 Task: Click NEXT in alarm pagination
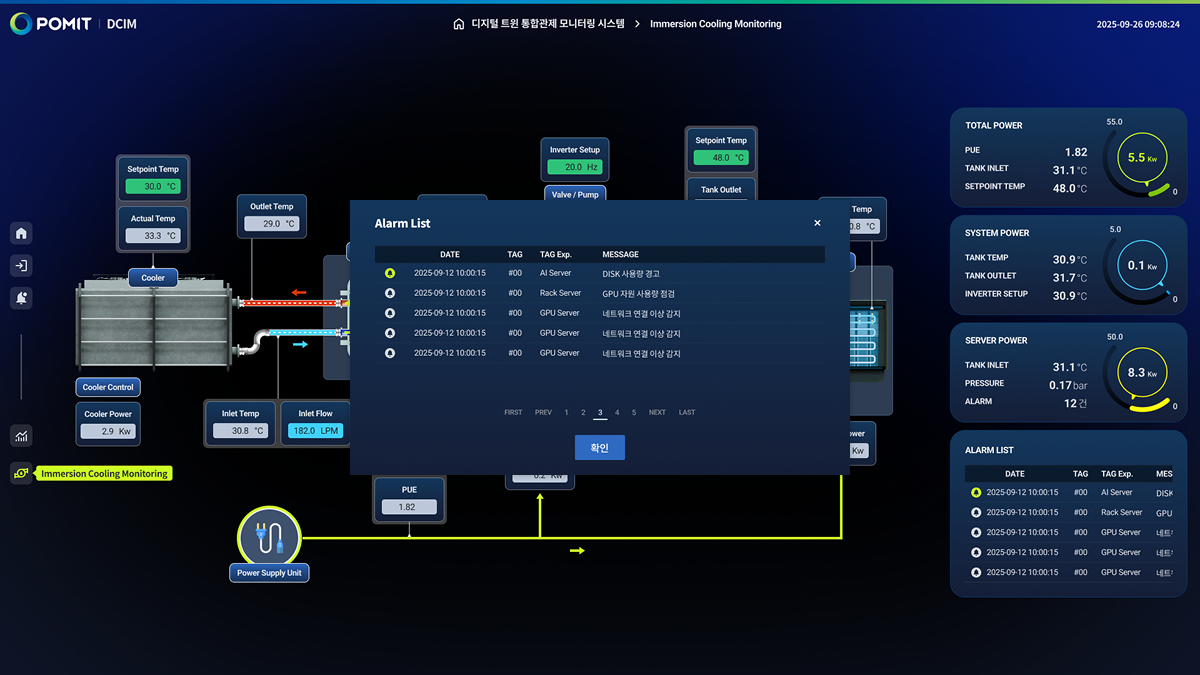pos(657,412)
